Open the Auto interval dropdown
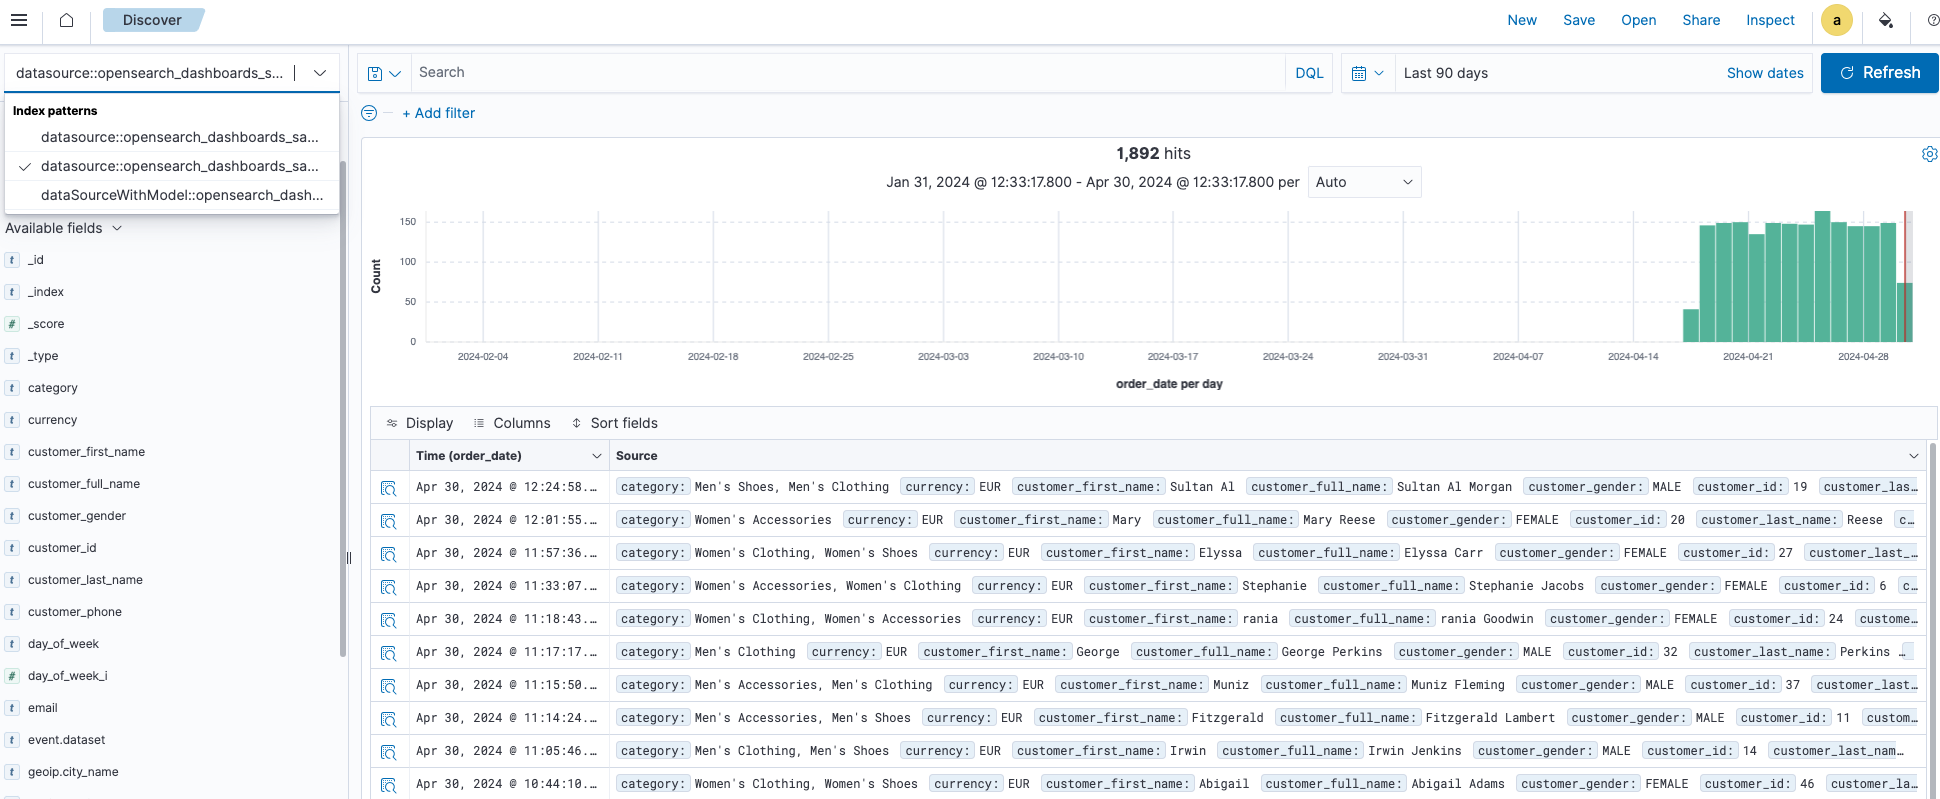Viewport: 1940px width, 799px height. click(1364, 182)
